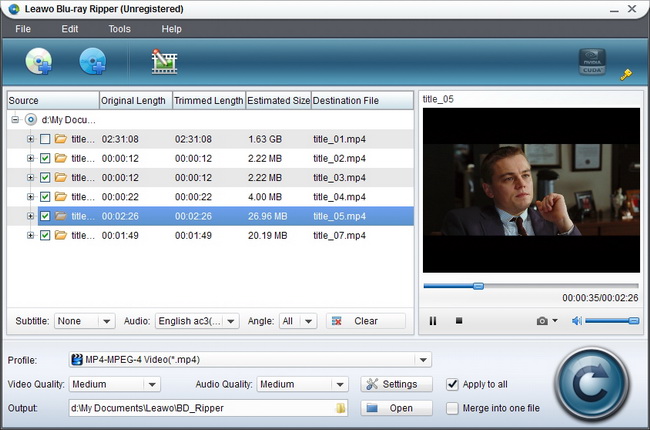Click the Trimmed Length column header
The width and height of the screenshot is (650, 430).
tap(209, 100)
